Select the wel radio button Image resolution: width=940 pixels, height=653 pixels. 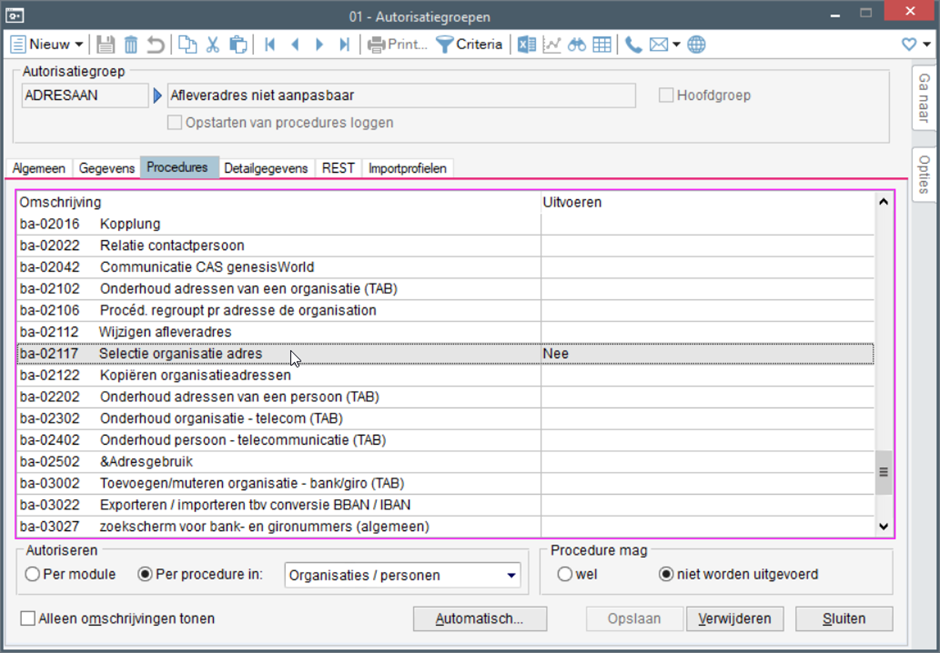coord(564,574)
